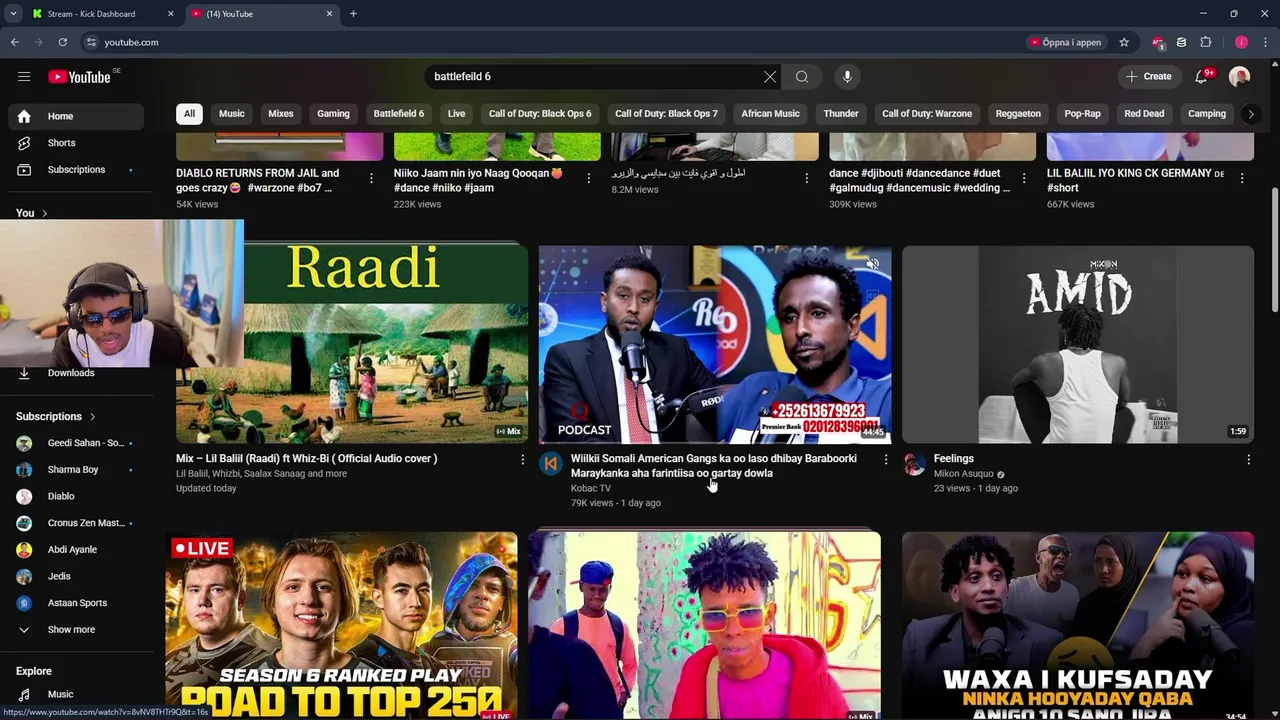The image size is (1280, 720).
Task: Click the address bar youtube.com
Action: (131, 42)
